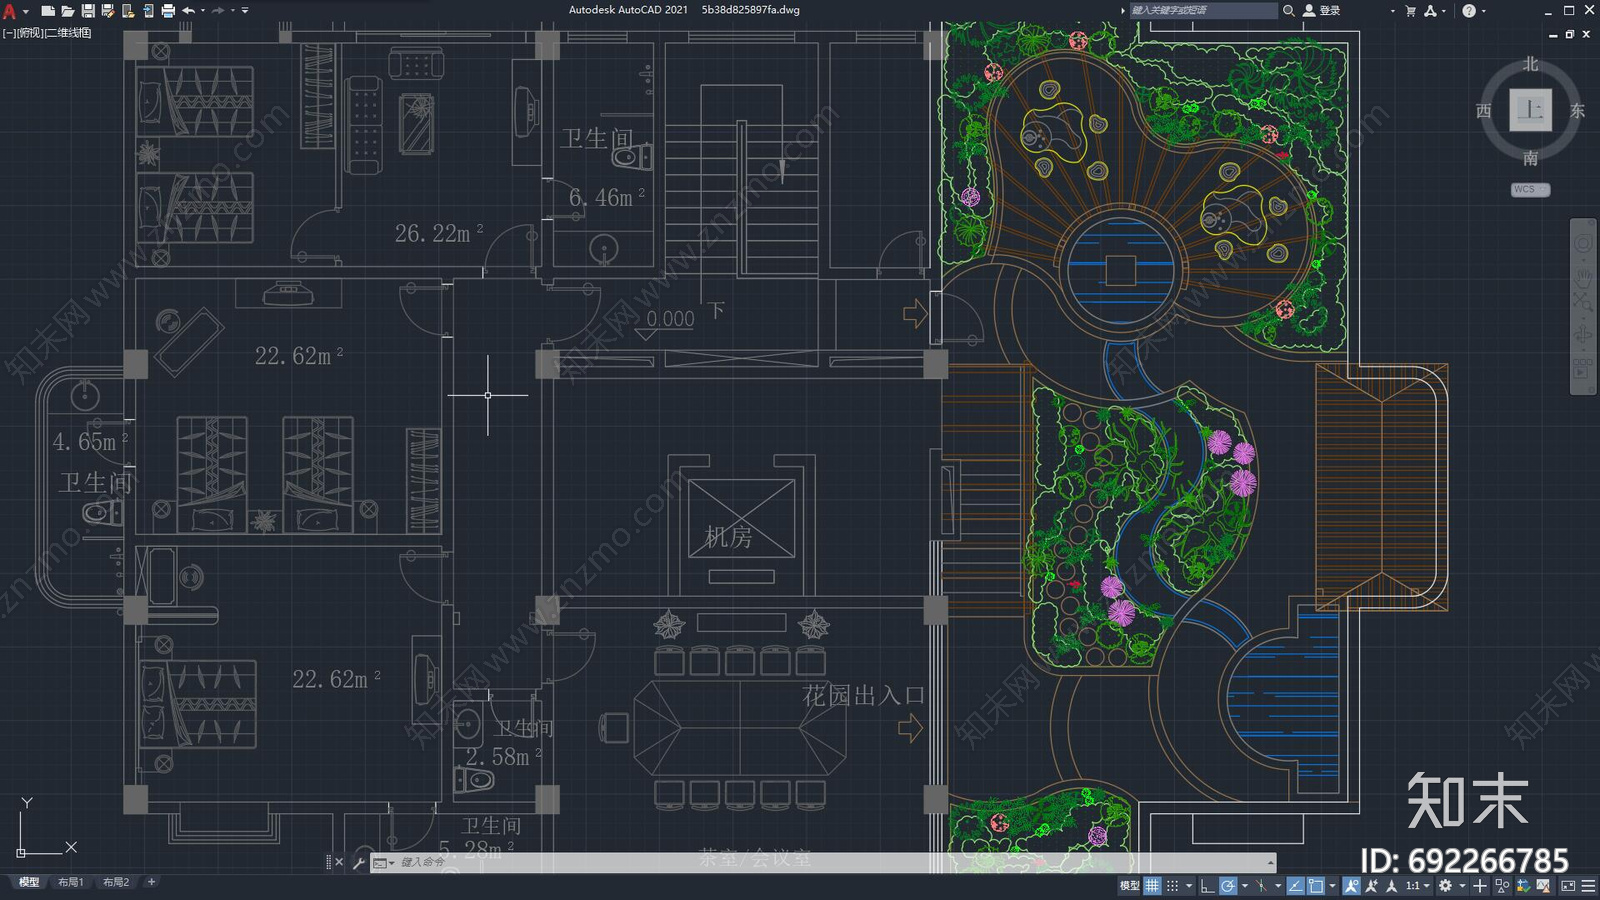Close the command line with its X icon
Image resolution: width=1600 pixels, height=900 pixels.
coord(339,862)
